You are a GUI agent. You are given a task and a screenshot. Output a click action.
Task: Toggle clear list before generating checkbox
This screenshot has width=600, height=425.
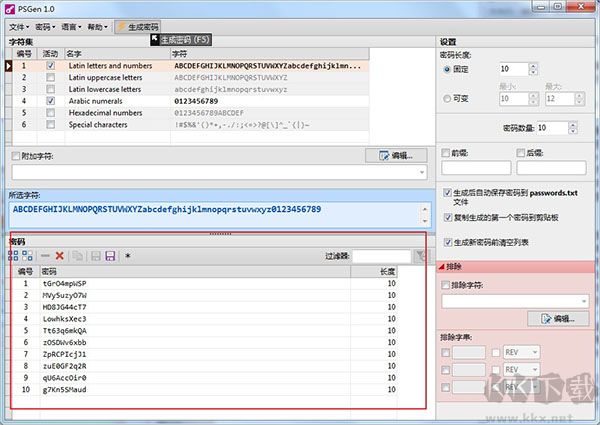pyautogui.click(x=448, y=242)
